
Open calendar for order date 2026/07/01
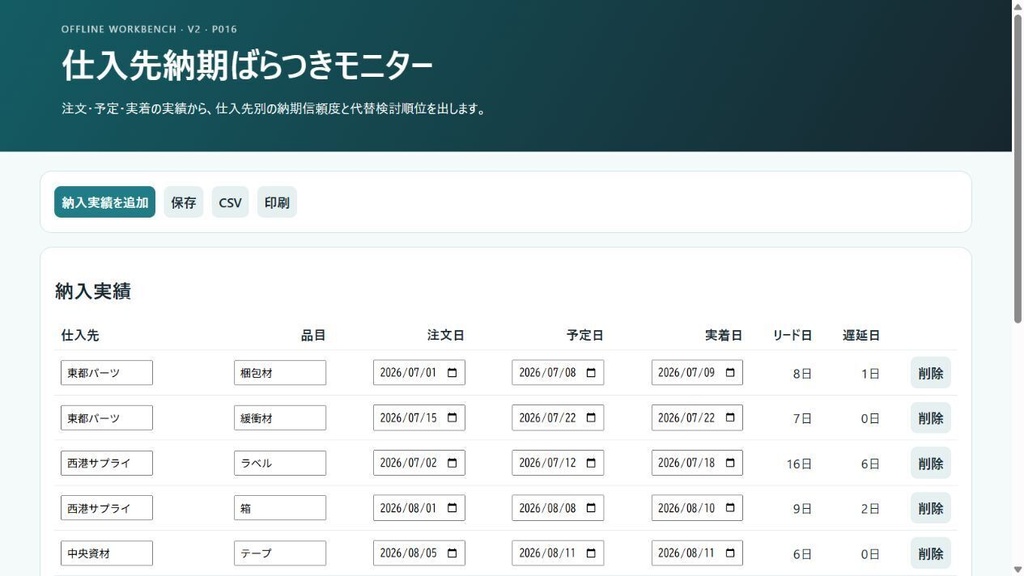point(452,372)
